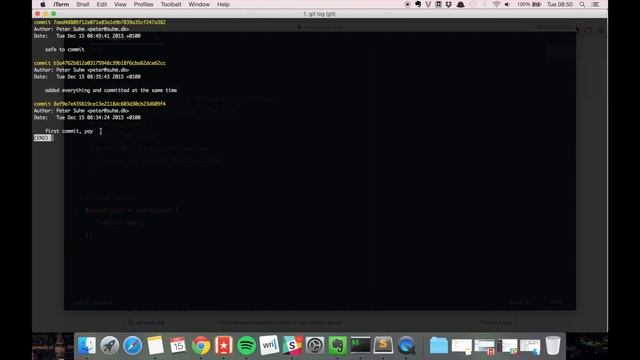Screen dimensions: 640x360
Task: Open Slack from the Dock
Action: tap(292, 345)
